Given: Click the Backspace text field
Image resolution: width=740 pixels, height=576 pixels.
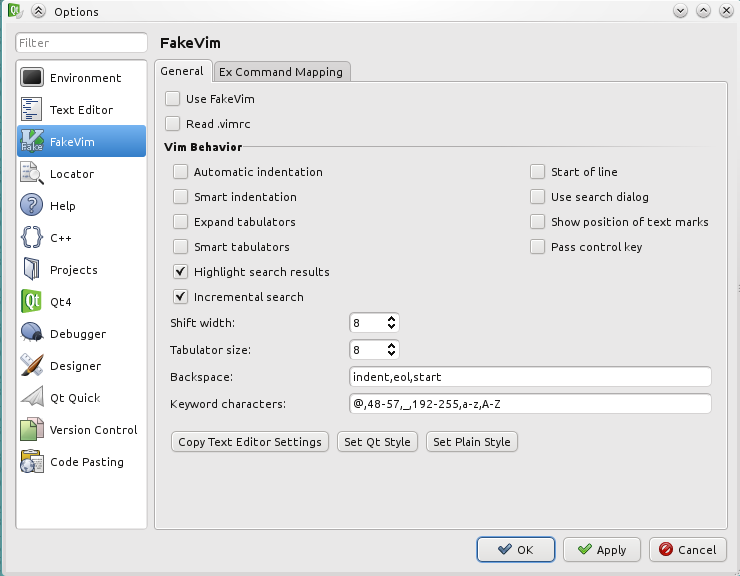Looking at the screenshot, I should pyautogui.click(x=530, y=377).
